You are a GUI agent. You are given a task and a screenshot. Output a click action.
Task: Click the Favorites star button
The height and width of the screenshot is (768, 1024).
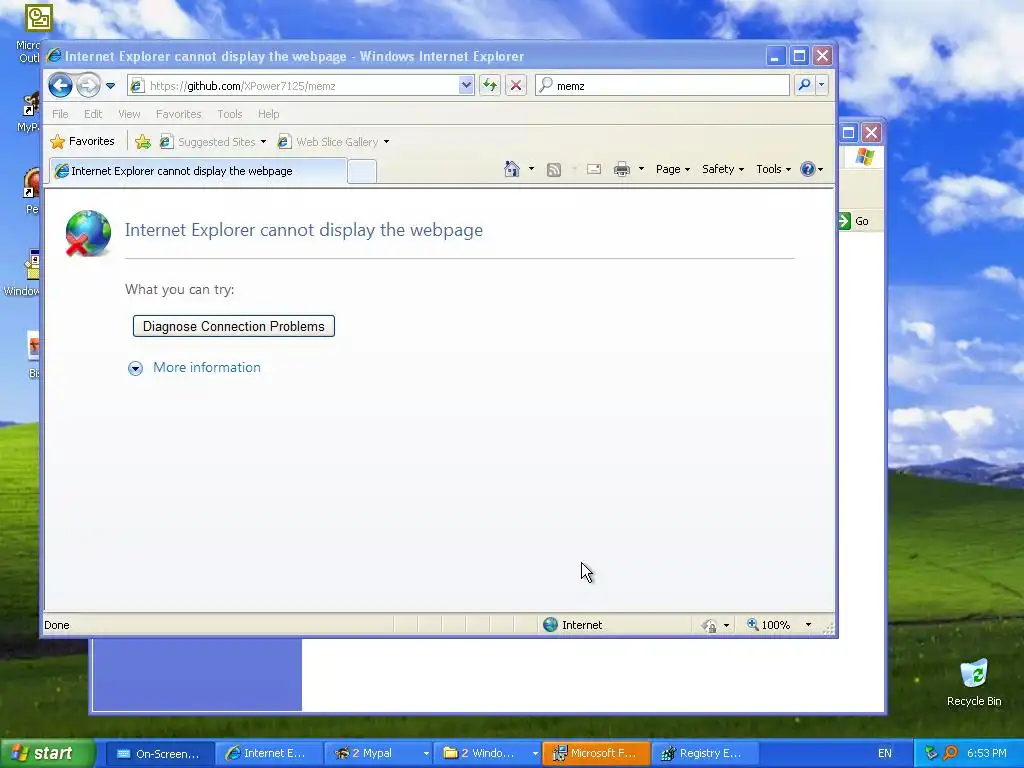(83, 141)
